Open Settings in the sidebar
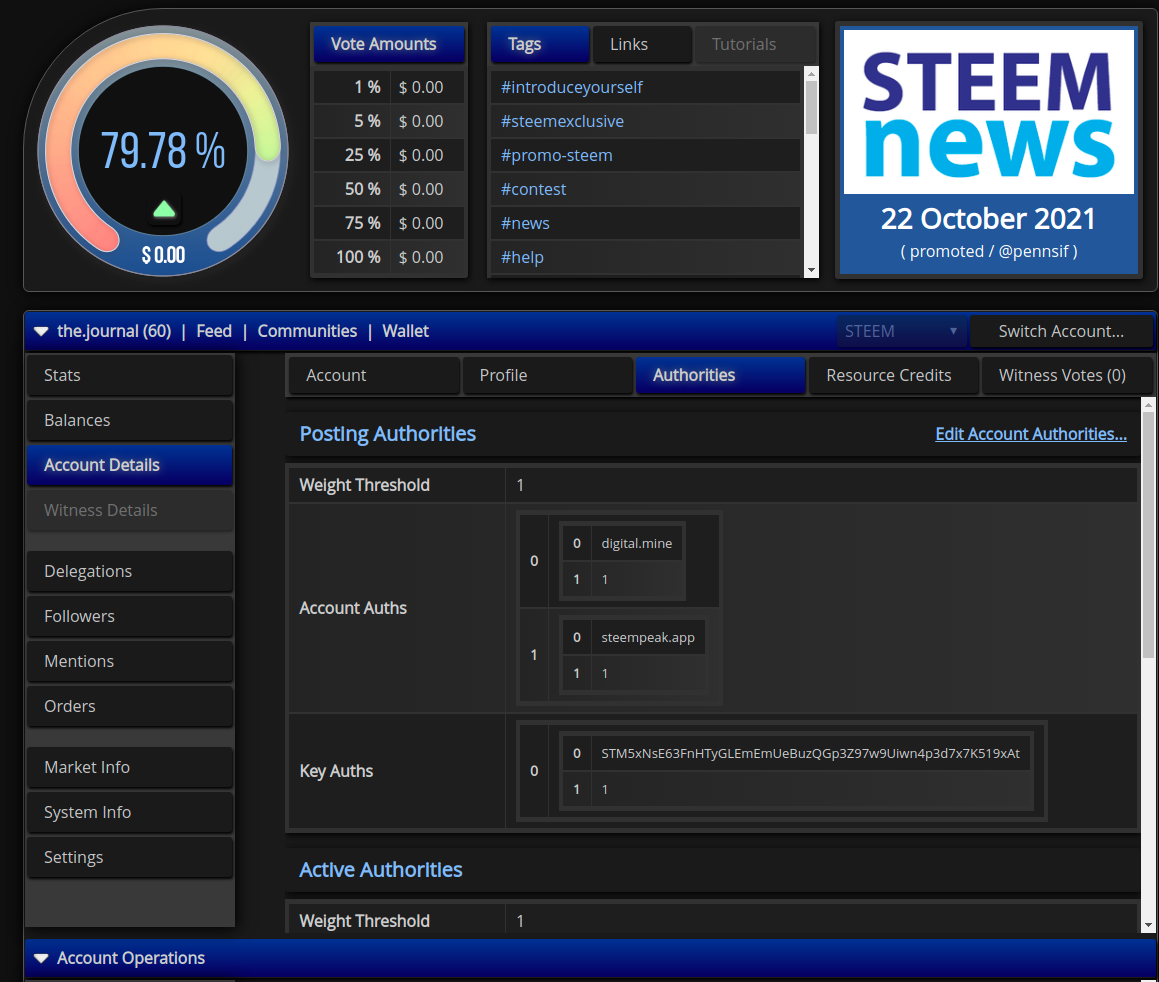This screenshot has width=1159, height=982. 130,857
